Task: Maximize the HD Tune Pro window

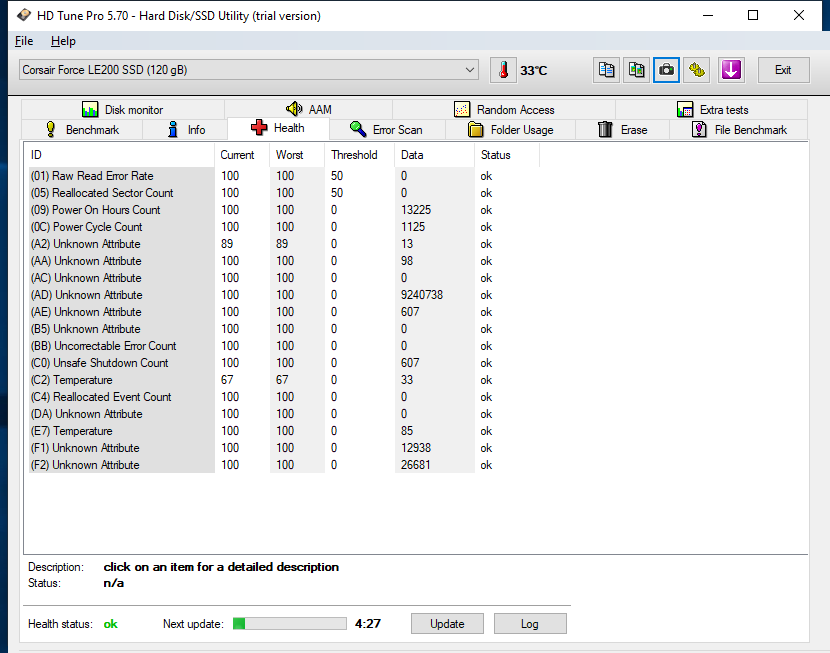Action: pyautogui.click(x=753, y=15)
